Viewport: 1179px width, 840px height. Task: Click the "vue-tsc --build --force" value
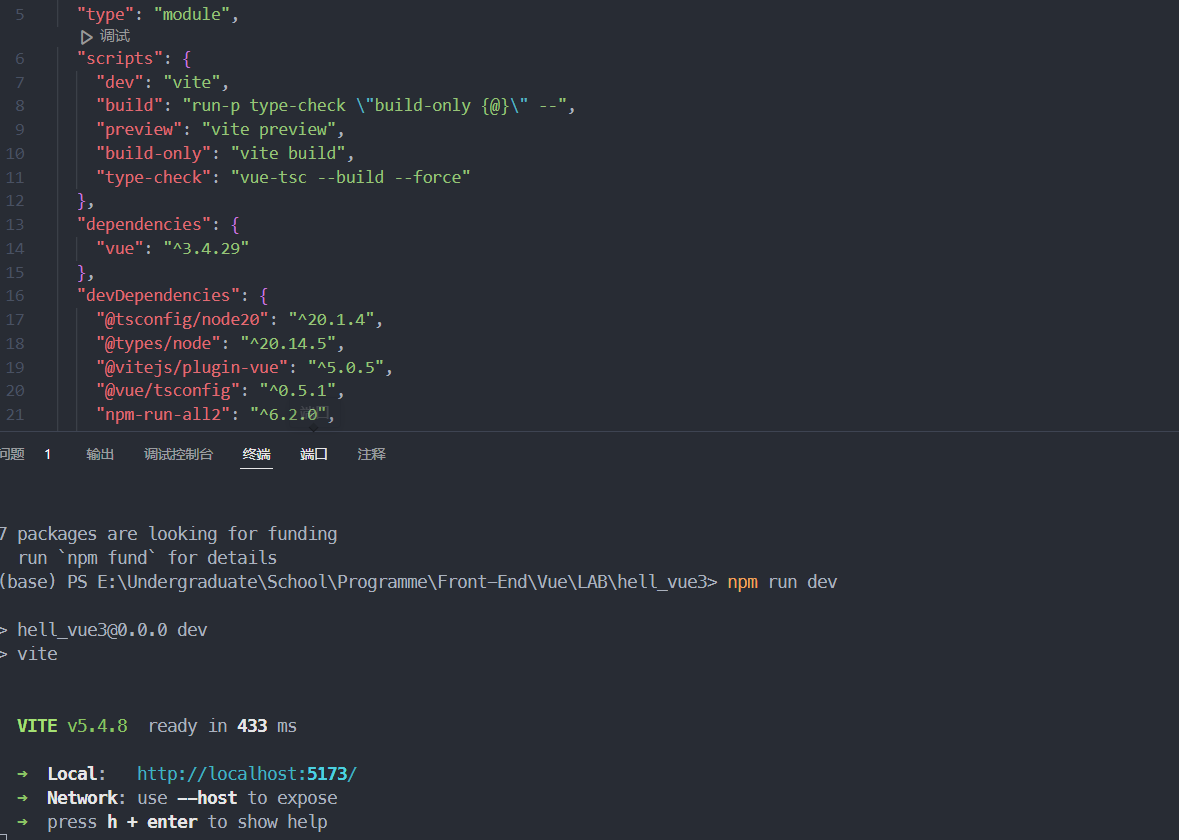(x=350, y=177)
